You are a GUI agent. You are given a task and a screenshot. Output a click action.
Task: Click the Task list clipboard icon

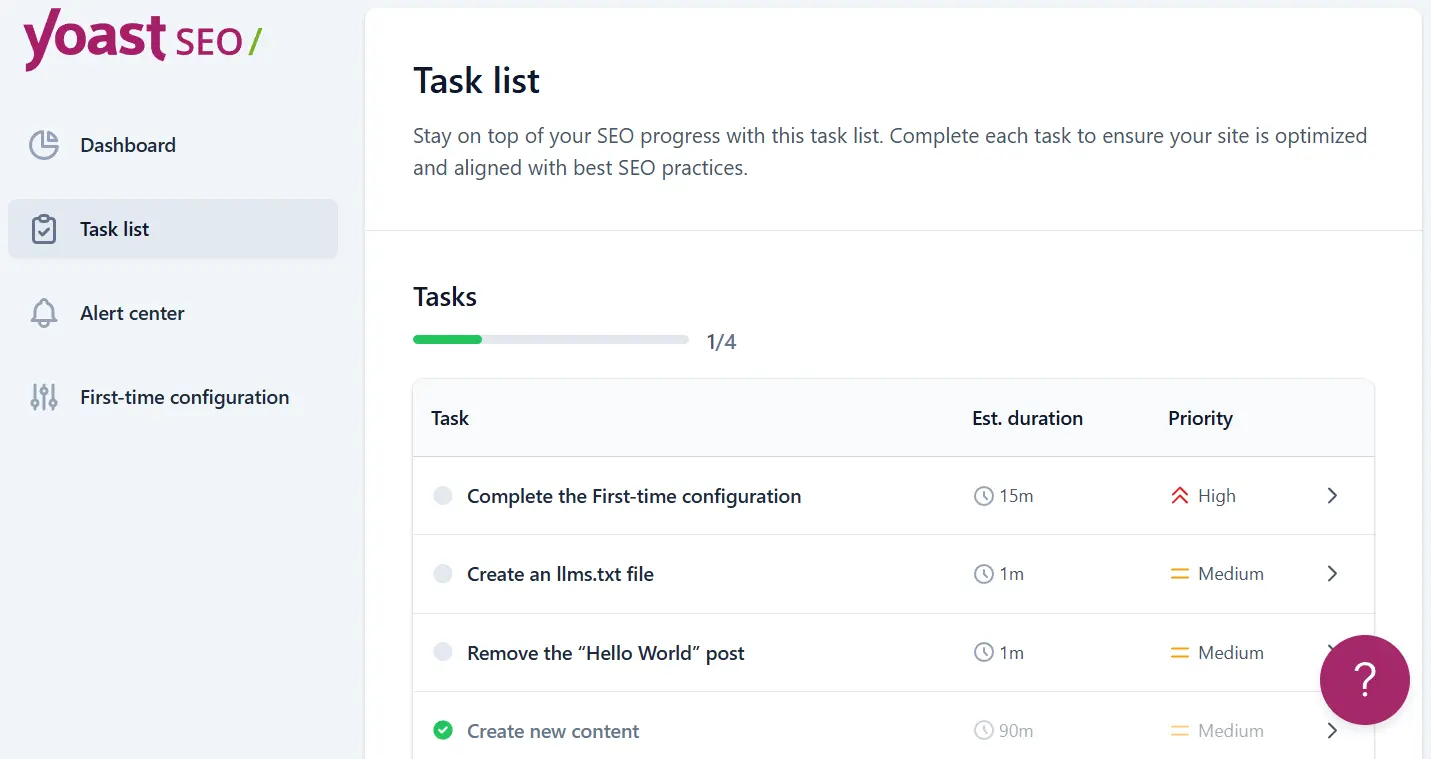tap(44, 228)
